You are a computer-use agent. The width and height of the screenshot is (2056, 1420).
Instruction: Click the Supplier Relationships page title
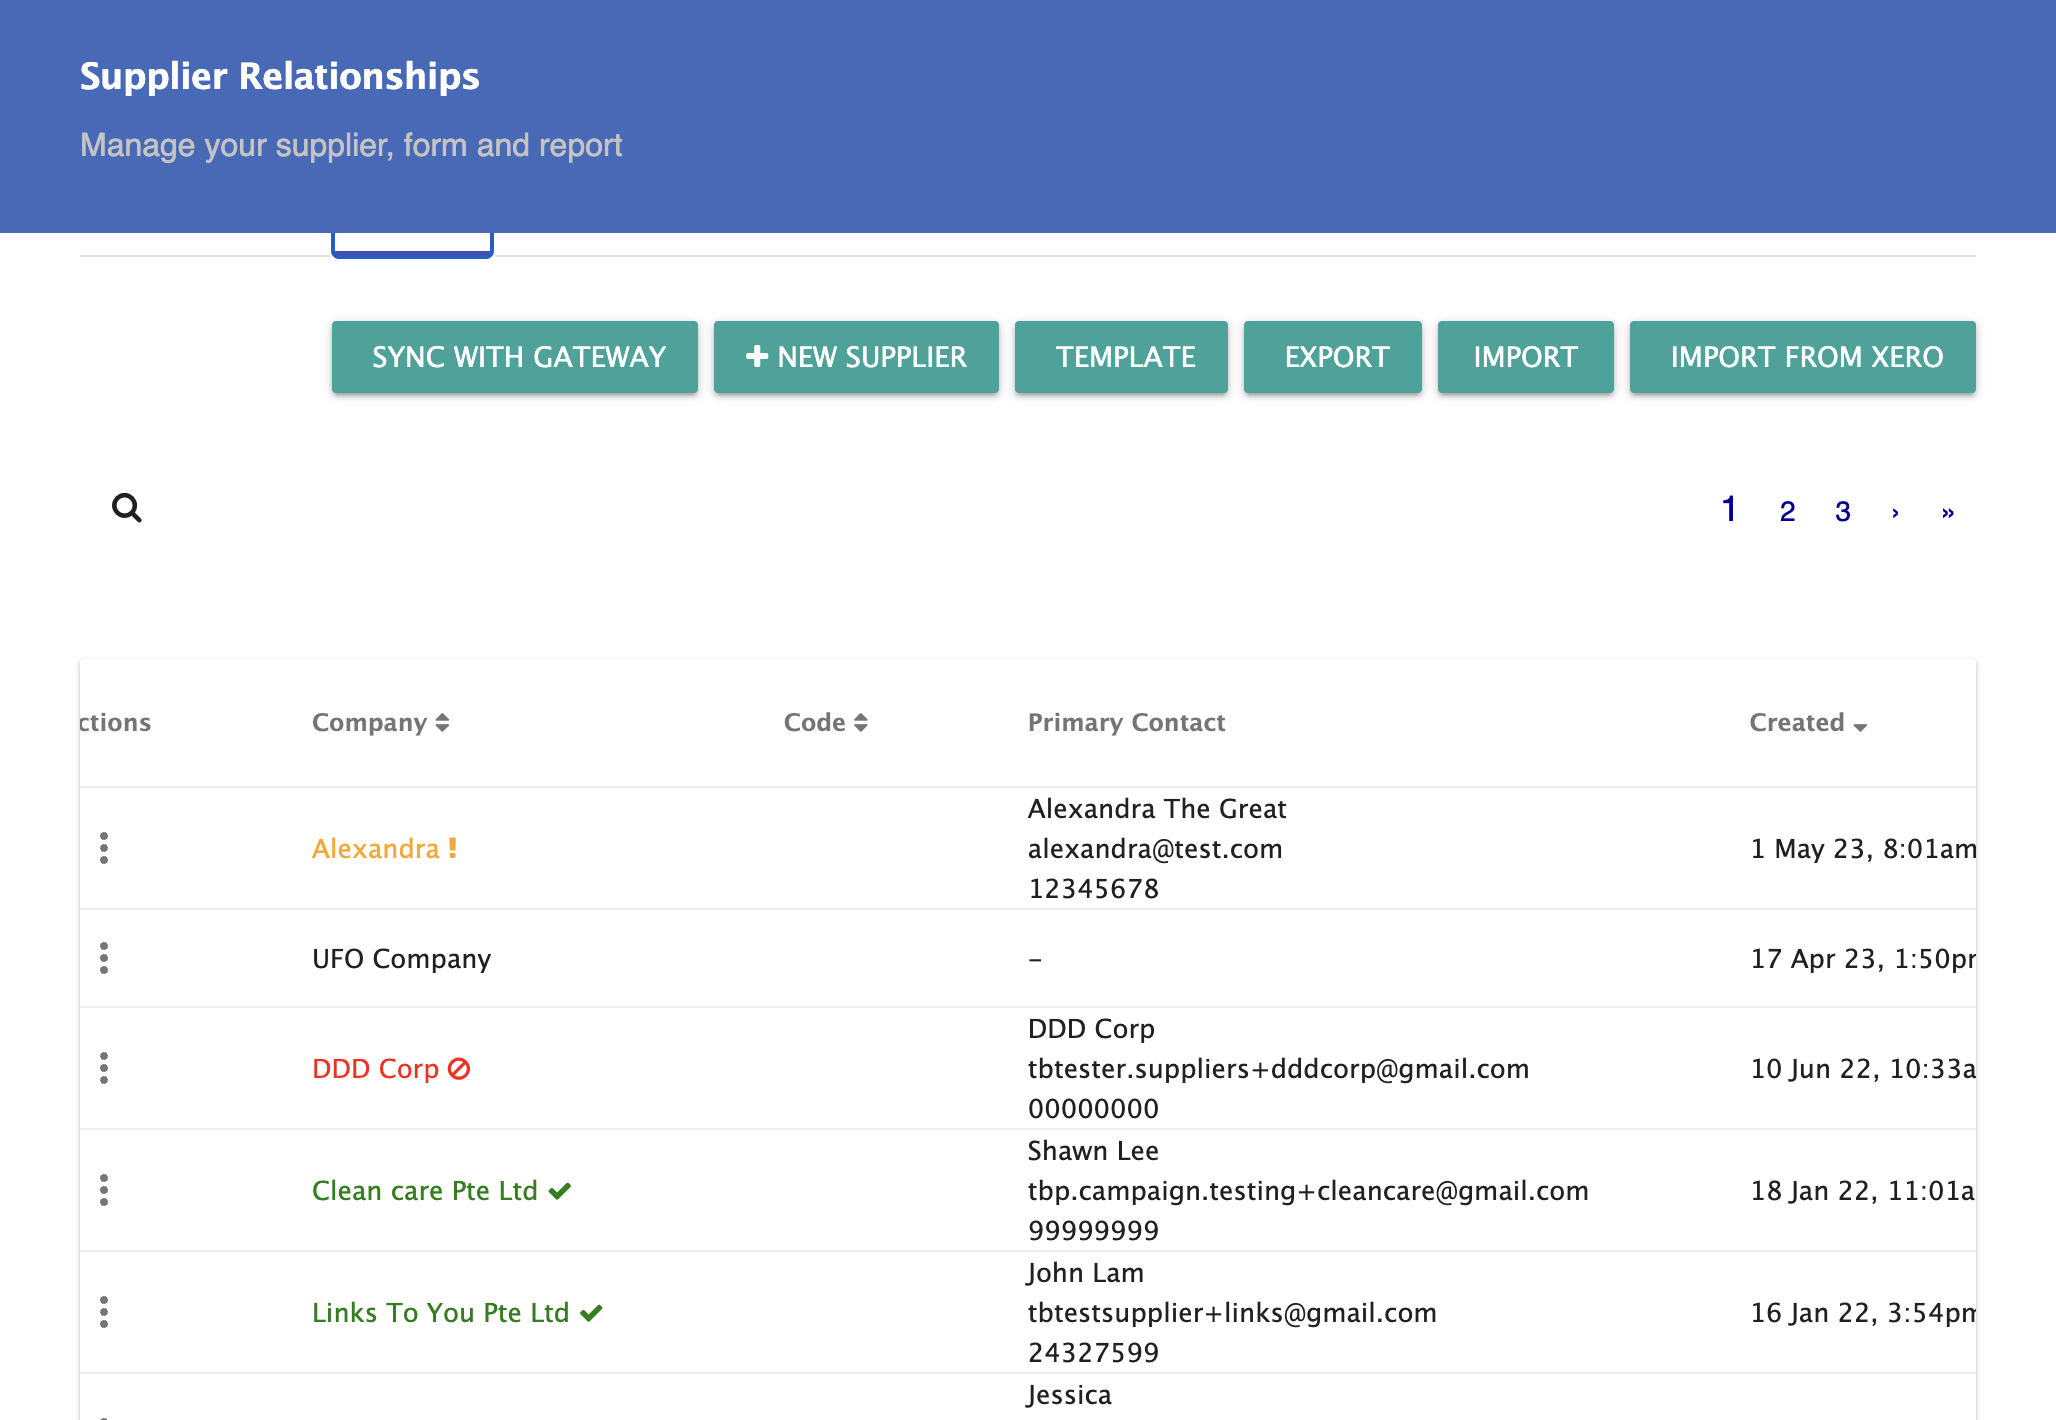pyautogui.click(x=280, y=76)
